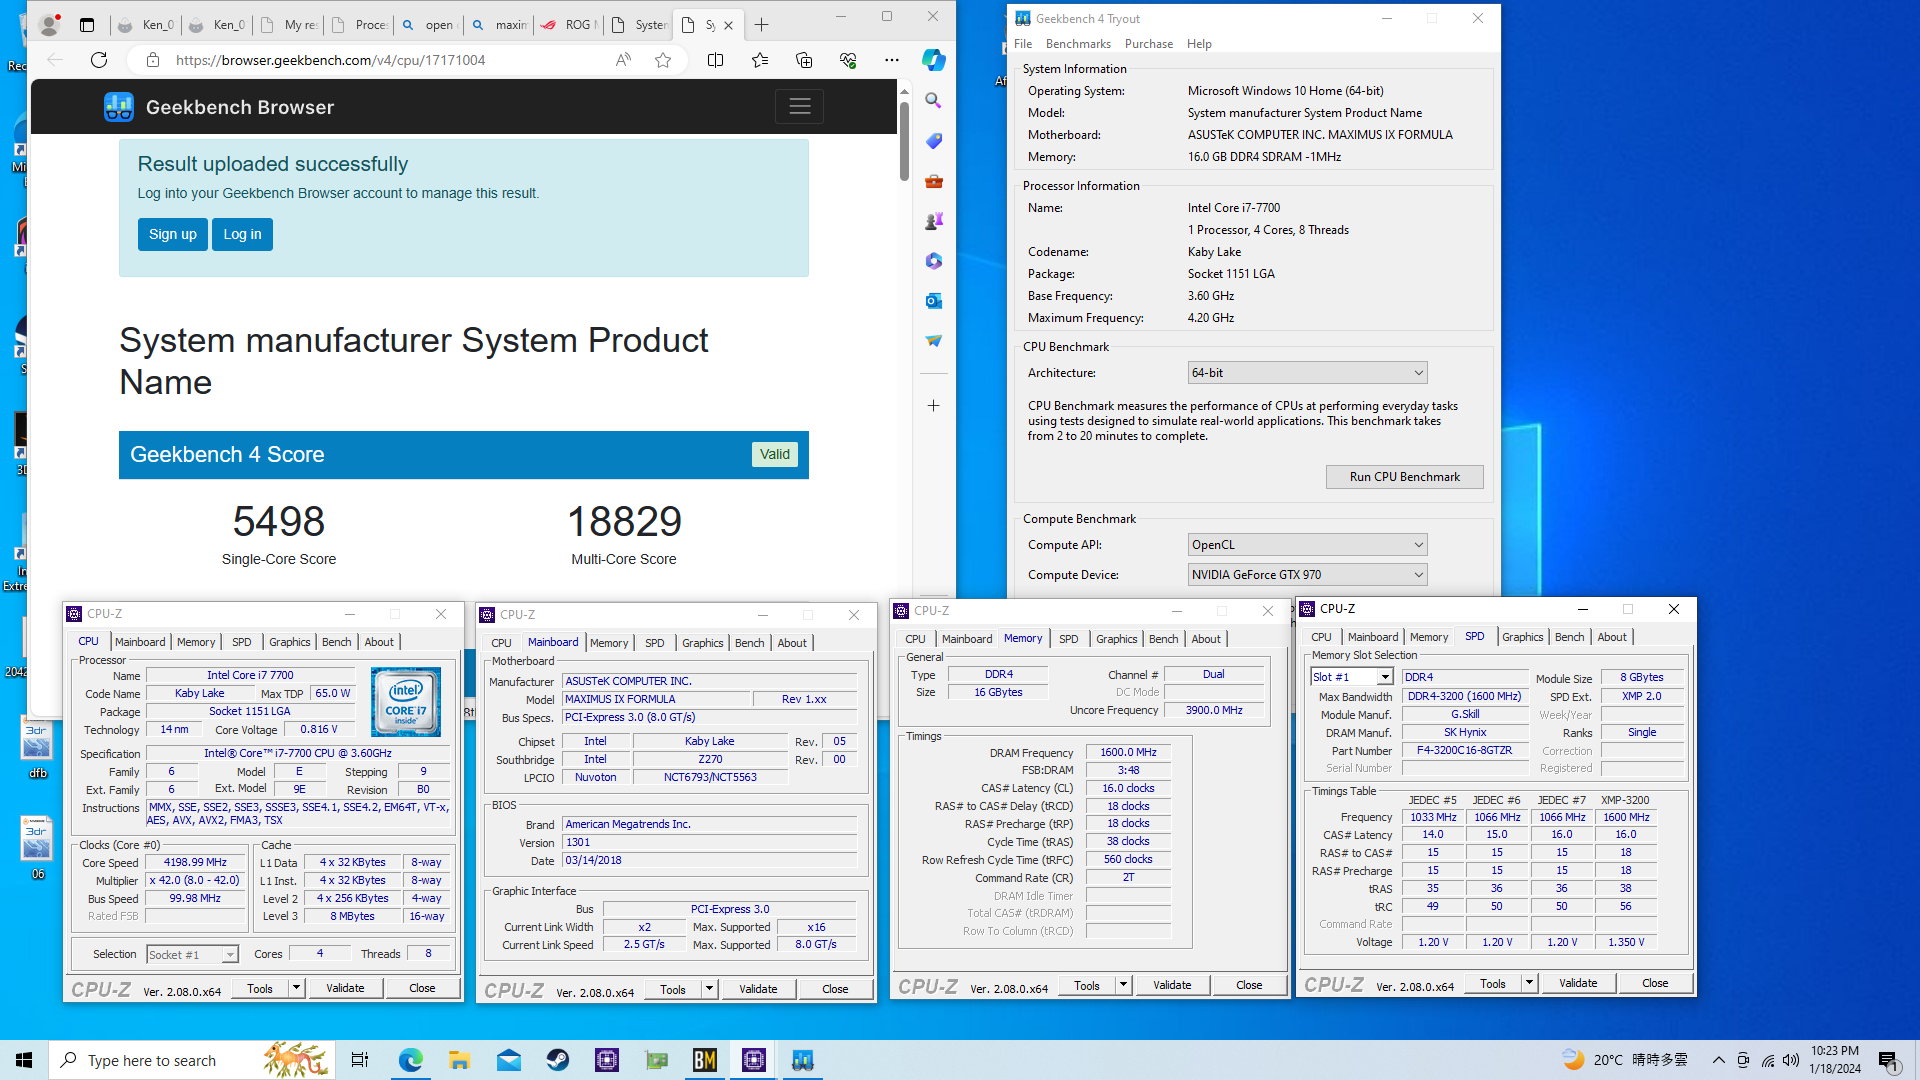Click Part Number F4-3200C16-8GTZR field

coord(1465,750)
